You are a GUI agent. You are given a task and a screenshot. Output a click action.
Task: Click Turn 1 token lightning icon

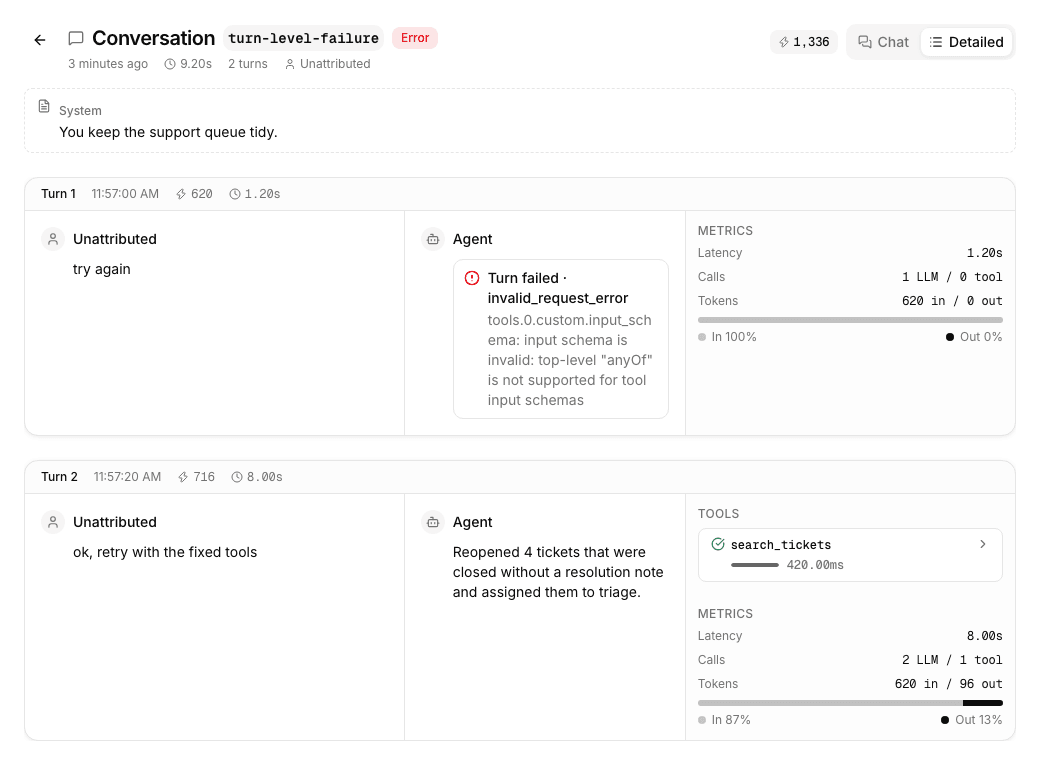(181, 194)
